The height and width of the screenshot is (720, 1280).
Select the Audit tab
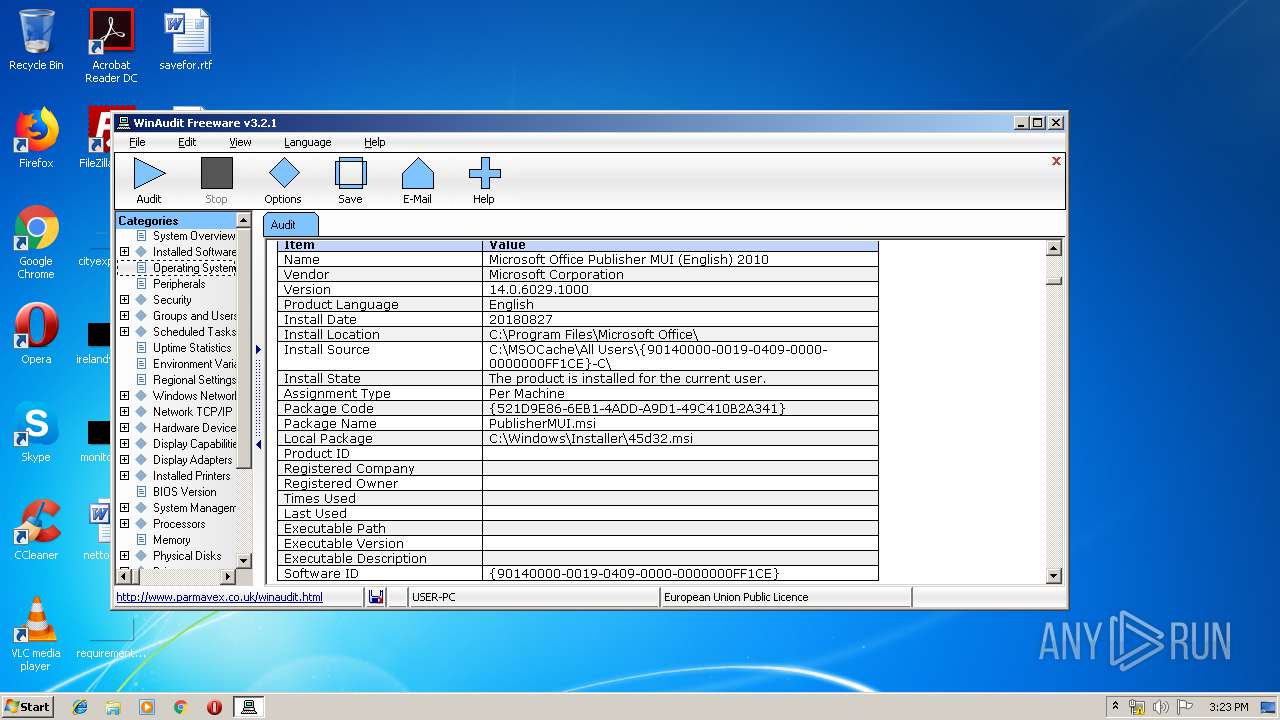pos(290,225)
